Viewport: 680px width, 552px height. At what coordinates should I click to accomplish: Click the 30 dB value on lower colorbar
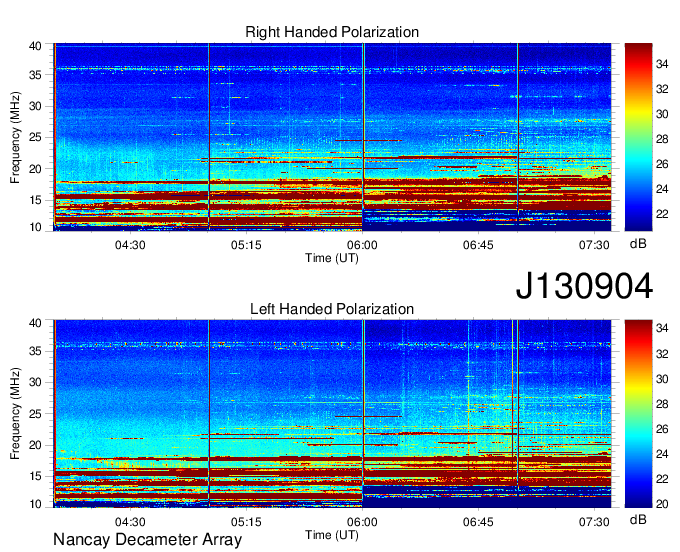(x=662, y=379)
